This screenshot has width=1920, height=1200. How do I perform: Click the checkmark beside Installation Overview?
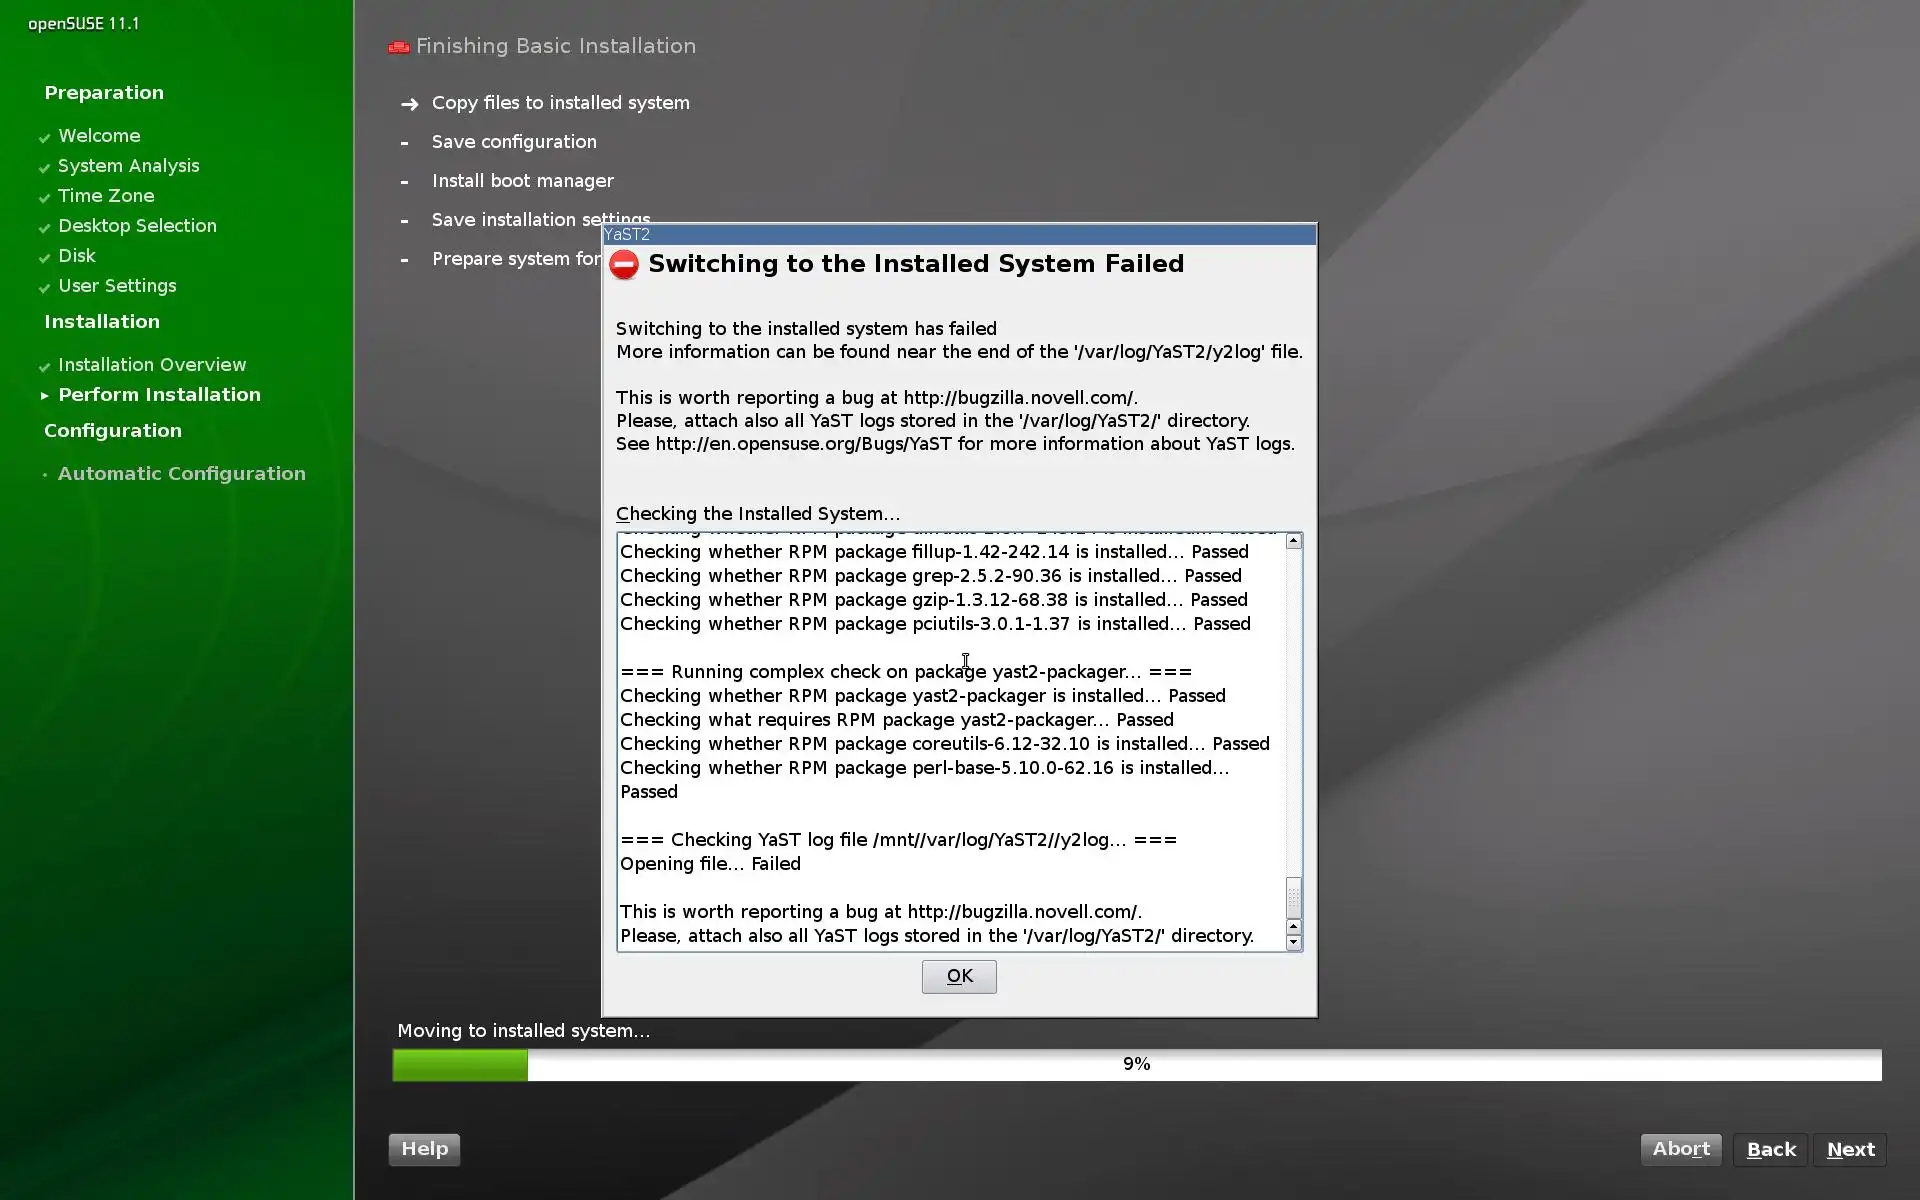click(44, 367)
